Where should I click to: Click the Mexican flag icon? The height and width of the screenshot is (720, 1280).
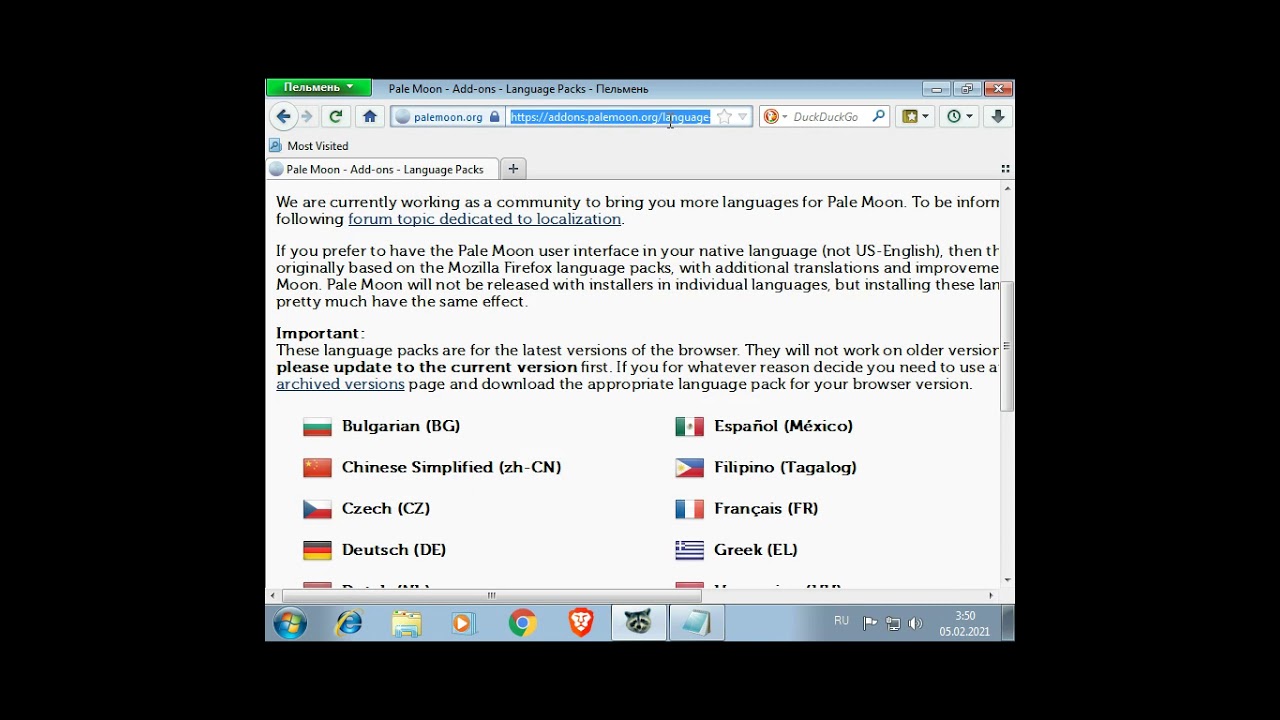pos(689,427)
